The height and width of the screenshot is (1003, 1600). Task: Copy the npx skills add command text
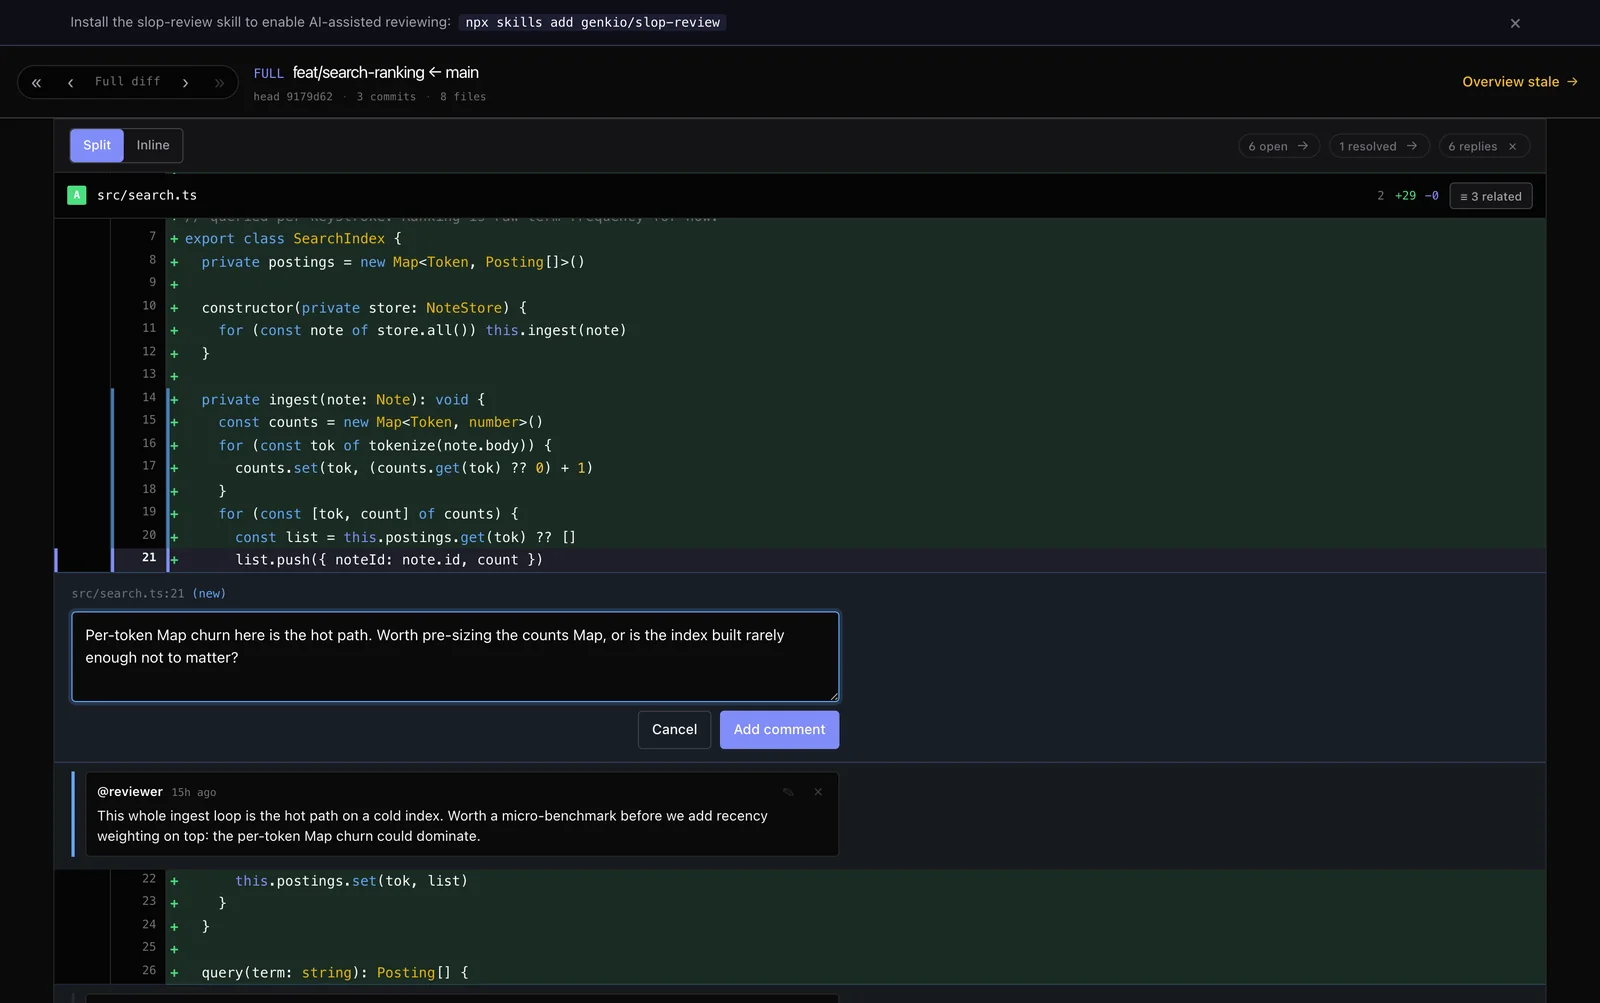tap(593, 22)
